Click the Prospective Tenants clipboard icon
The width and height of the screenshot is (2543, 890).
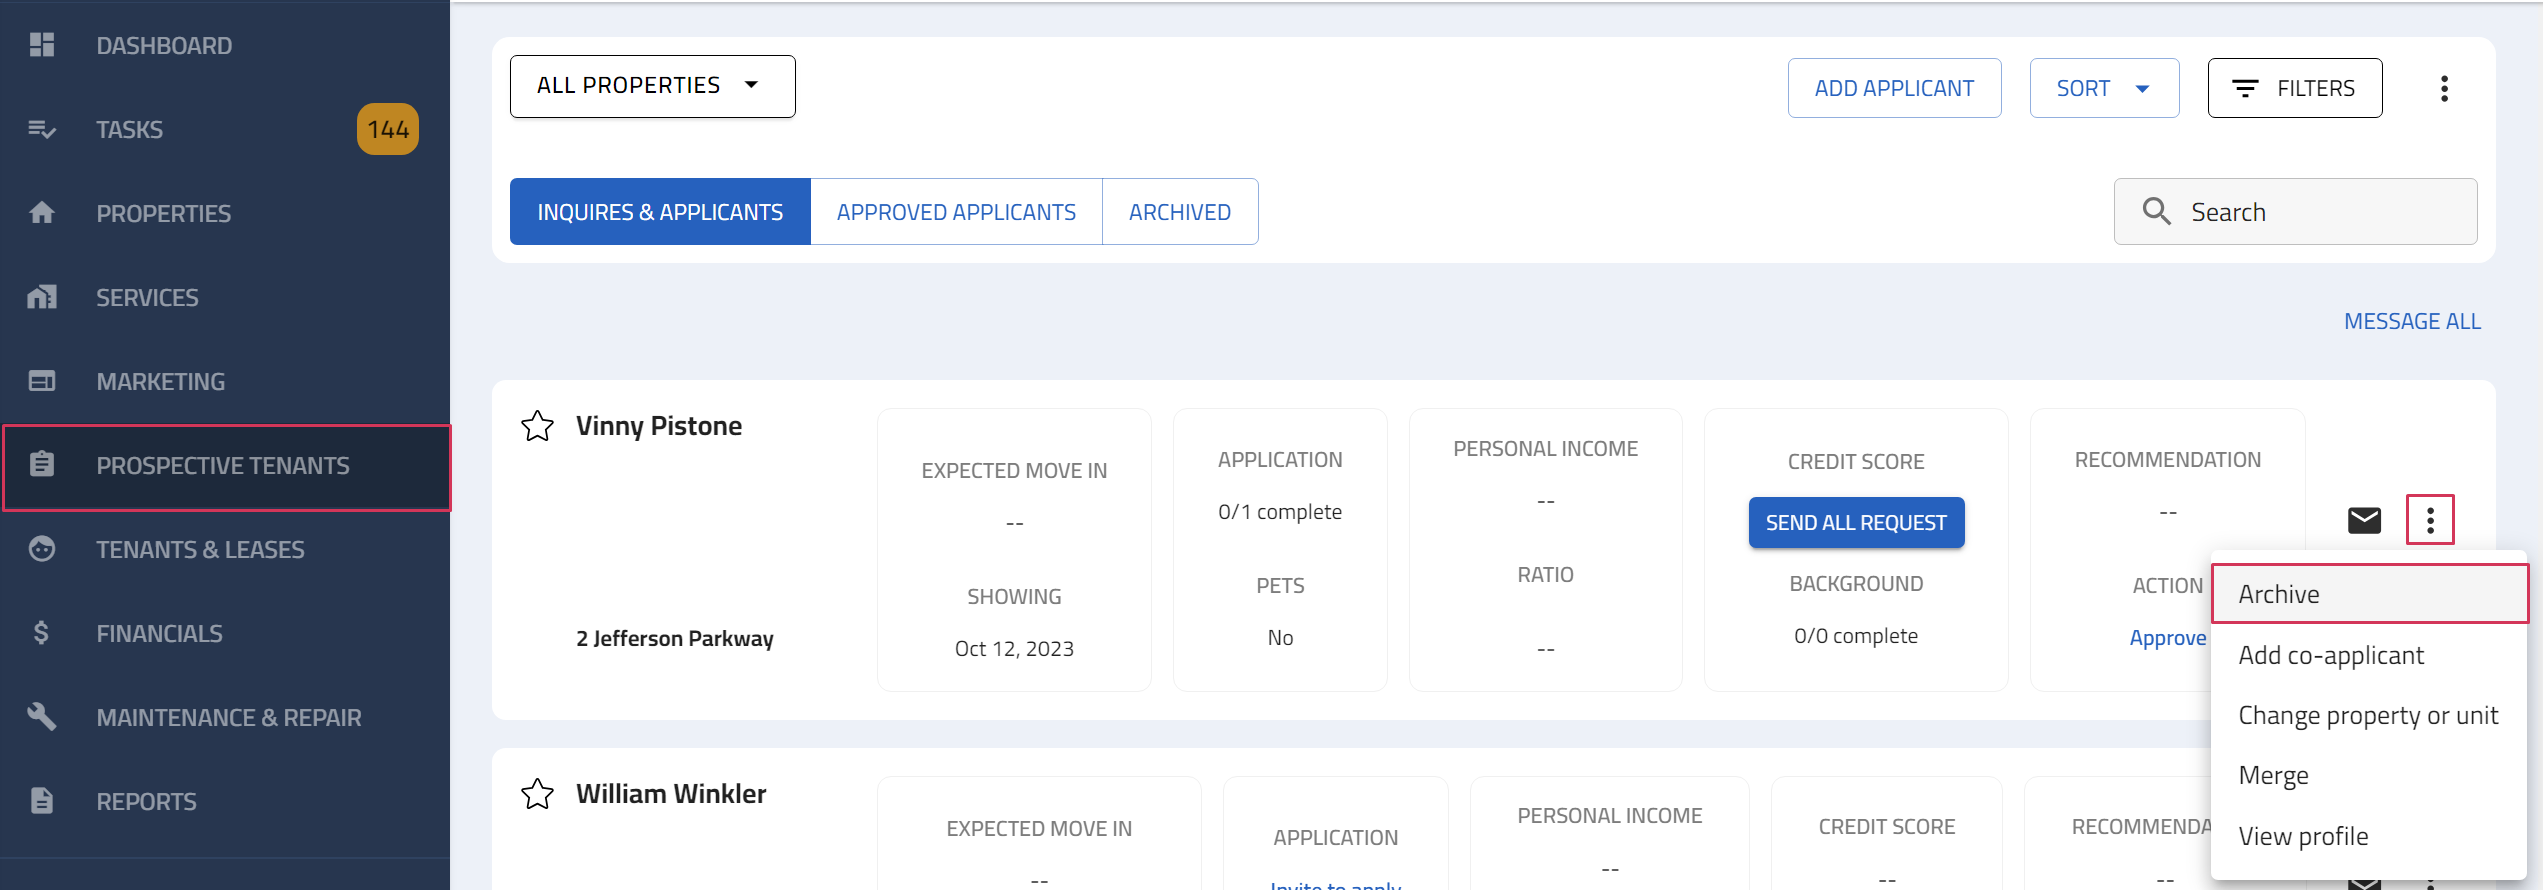pos(42,465)
